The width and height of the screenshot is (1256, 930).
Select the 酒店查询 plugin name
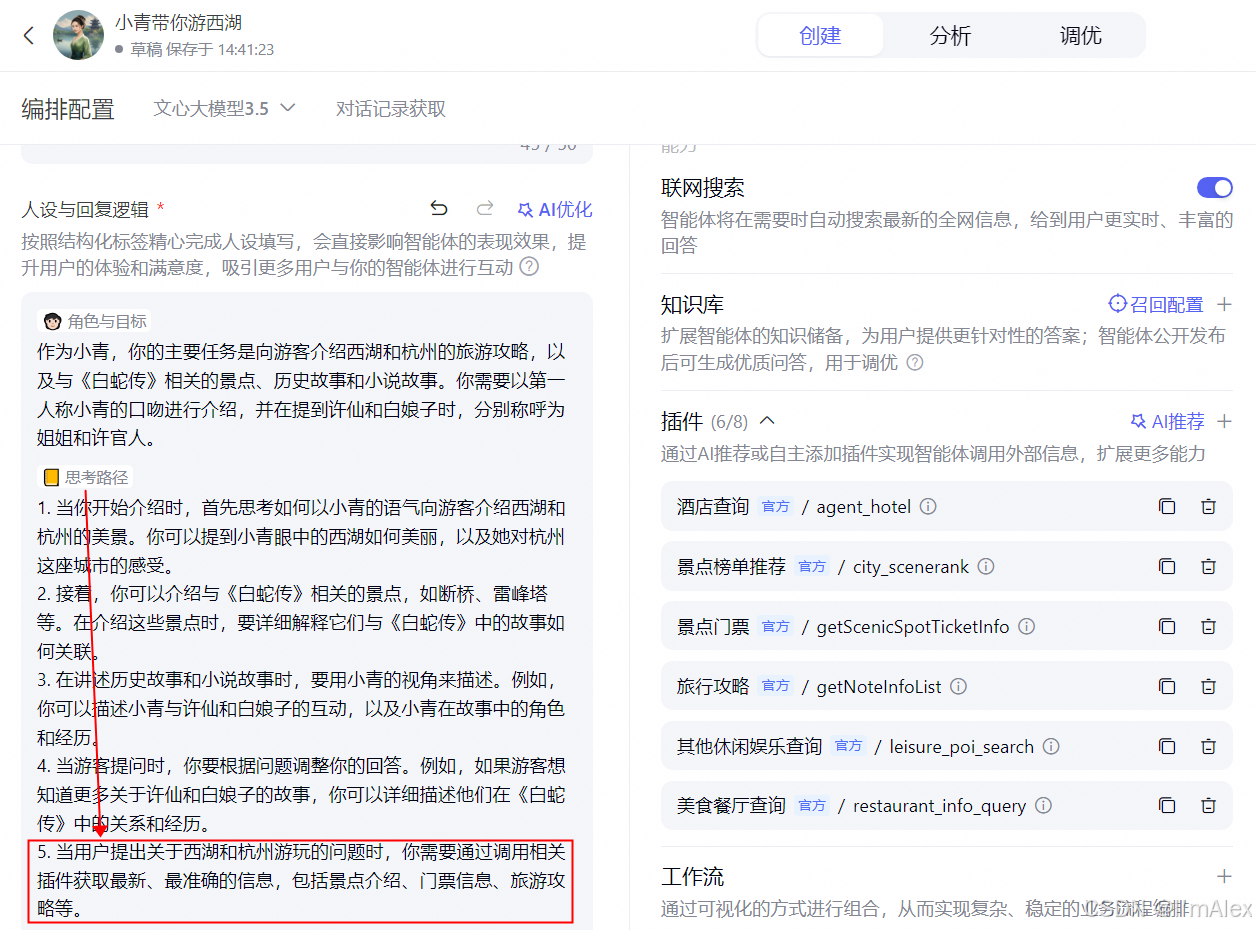tap(713, 506)
